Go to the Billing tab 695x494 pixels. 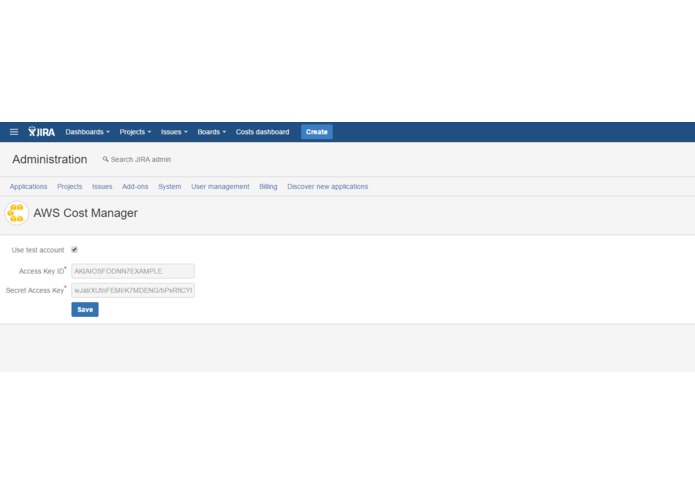(268, 187)
